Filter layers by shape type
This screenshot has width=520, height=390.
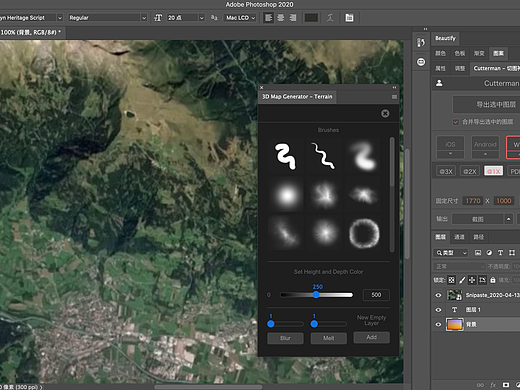[x=512, y=253]
